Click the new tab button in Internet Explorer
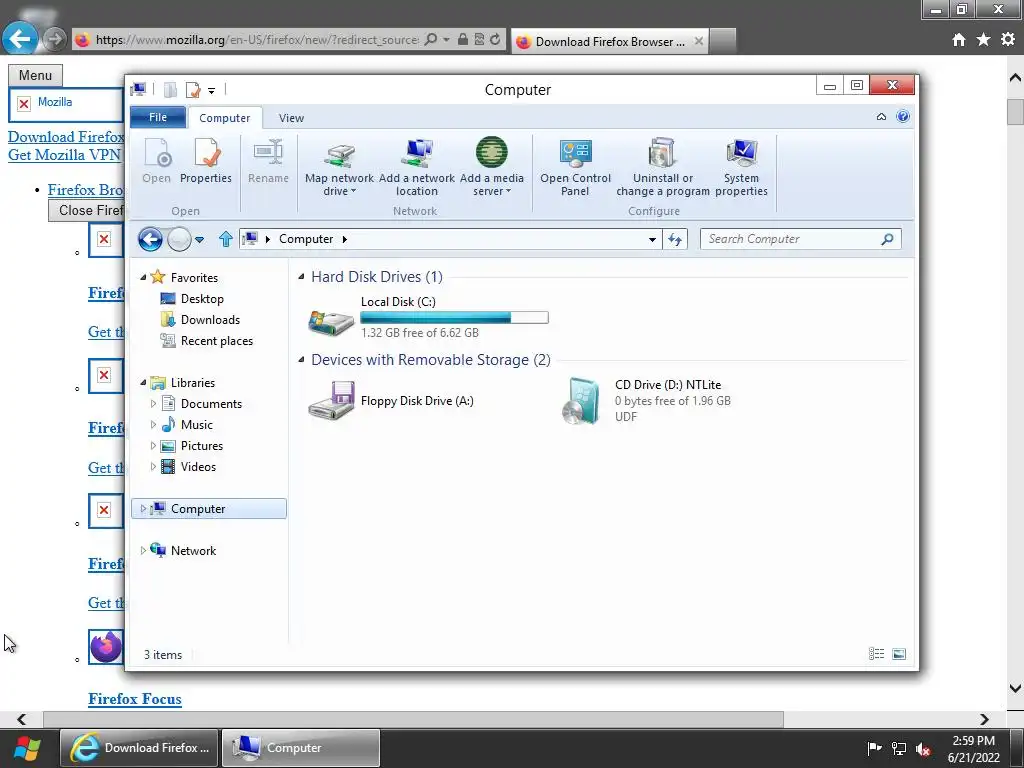This screenshot has width=1024, height=768. click(722, 41)
